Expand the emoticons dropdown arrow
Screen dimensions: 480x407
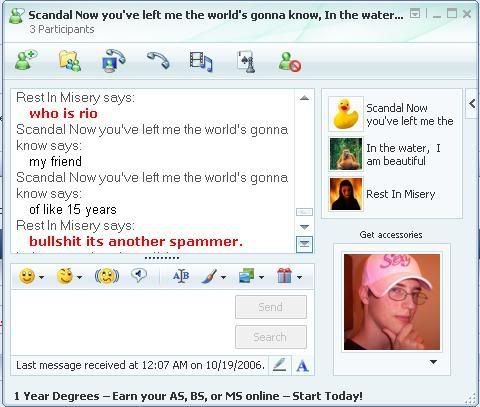click(41, 277)
